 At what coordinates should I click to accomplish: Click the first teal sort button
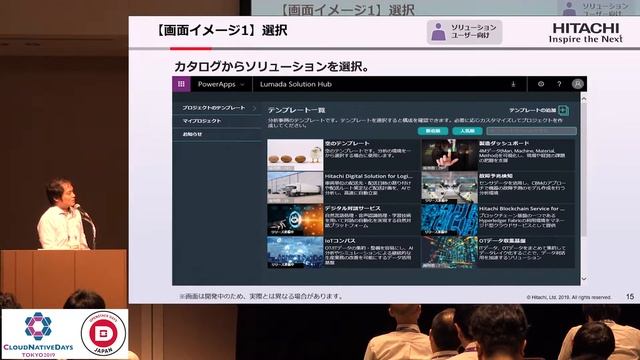(433, 131)
